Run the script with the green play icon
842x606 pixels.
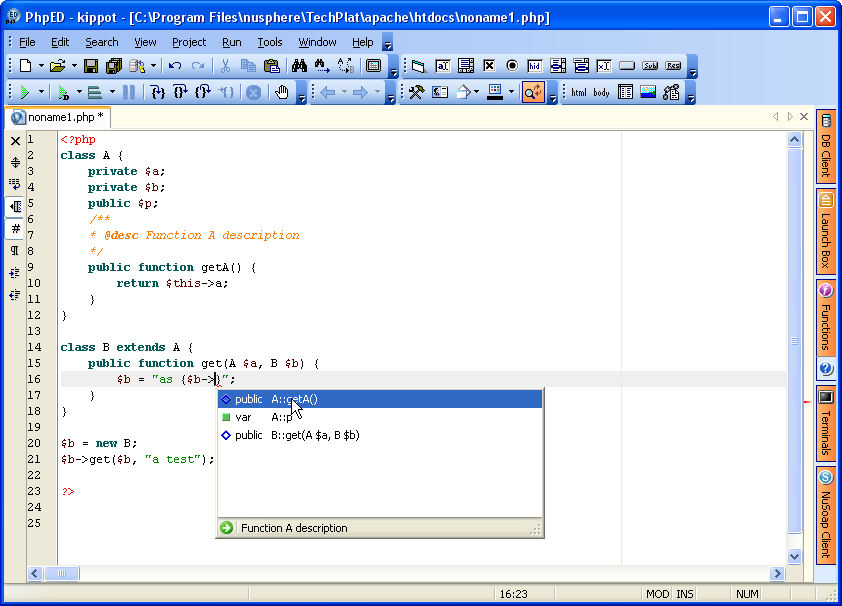24,92
